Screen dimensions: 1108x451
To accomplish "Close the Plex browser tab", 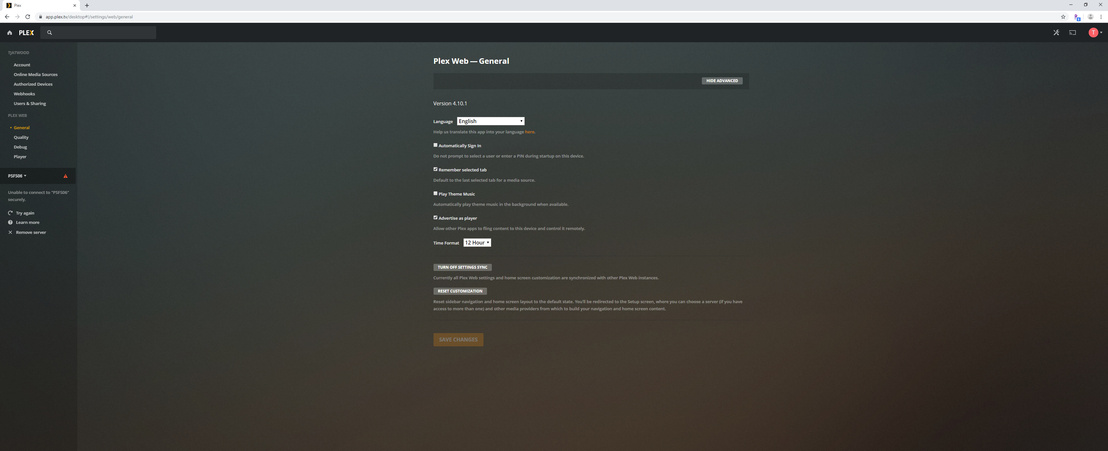I will click(x=74, y=5).
